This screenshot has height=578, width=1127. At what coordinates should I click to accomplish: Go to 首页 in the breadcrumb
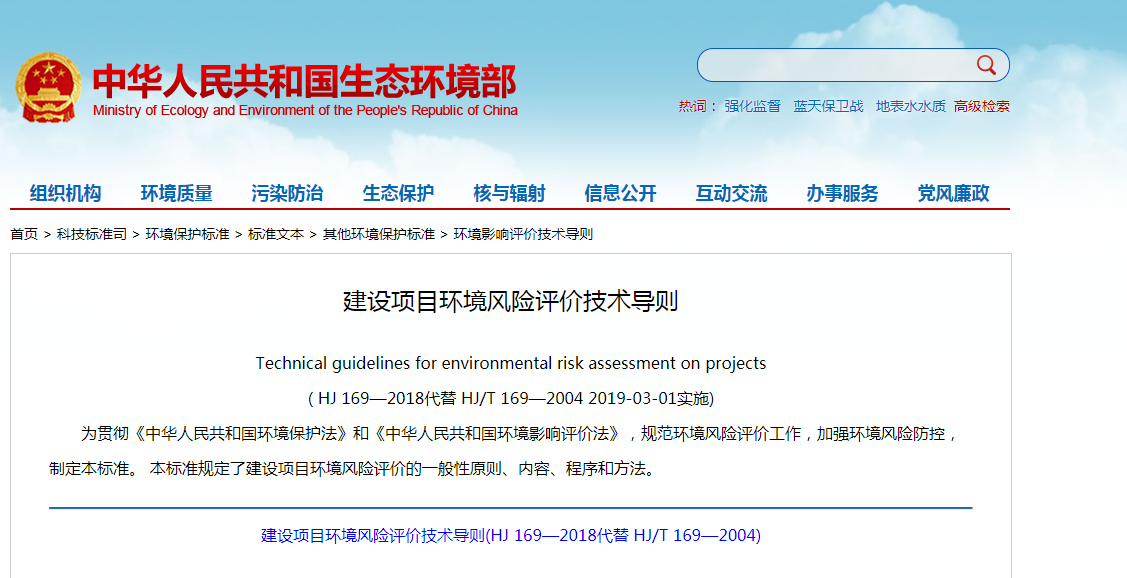(x=24, y=234)
